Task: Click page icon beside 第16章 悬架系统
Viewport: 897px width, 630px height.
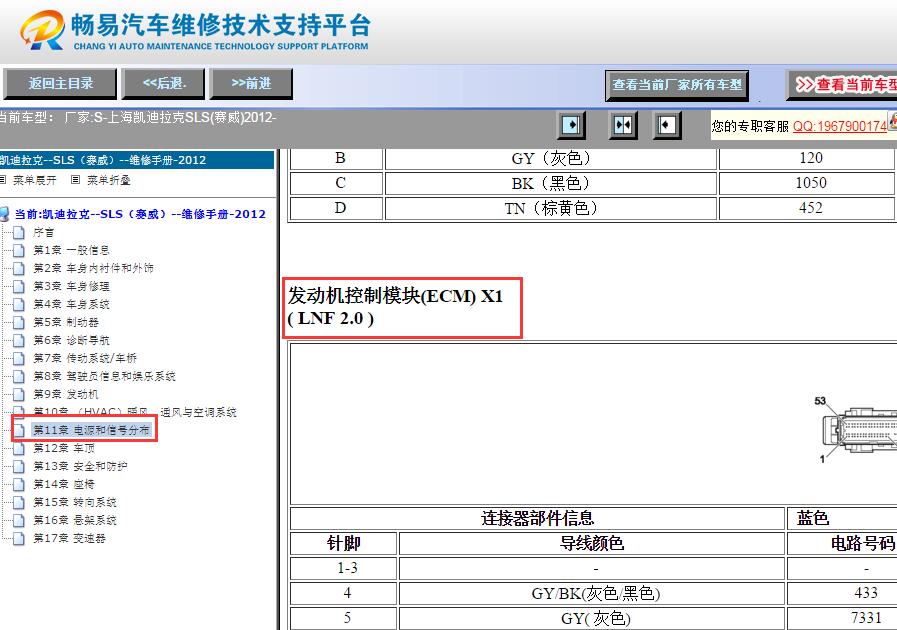Action: click(x=19, y=520)
